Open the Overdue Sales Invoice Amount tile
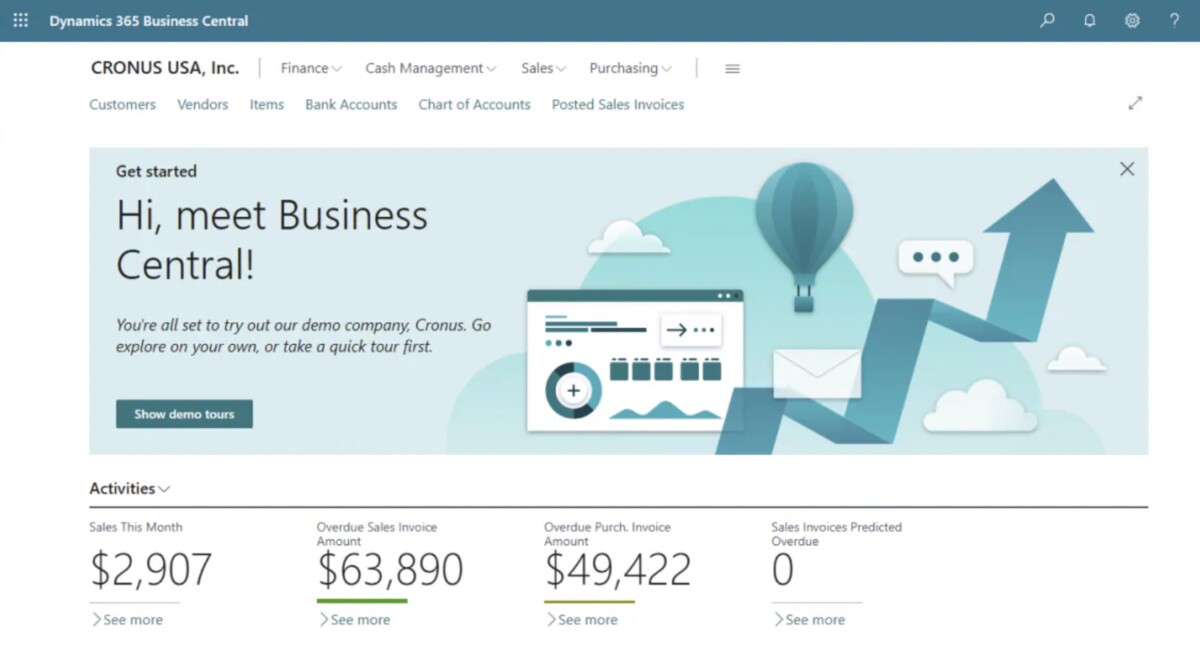1200x653 pixels. pos(390,569)
